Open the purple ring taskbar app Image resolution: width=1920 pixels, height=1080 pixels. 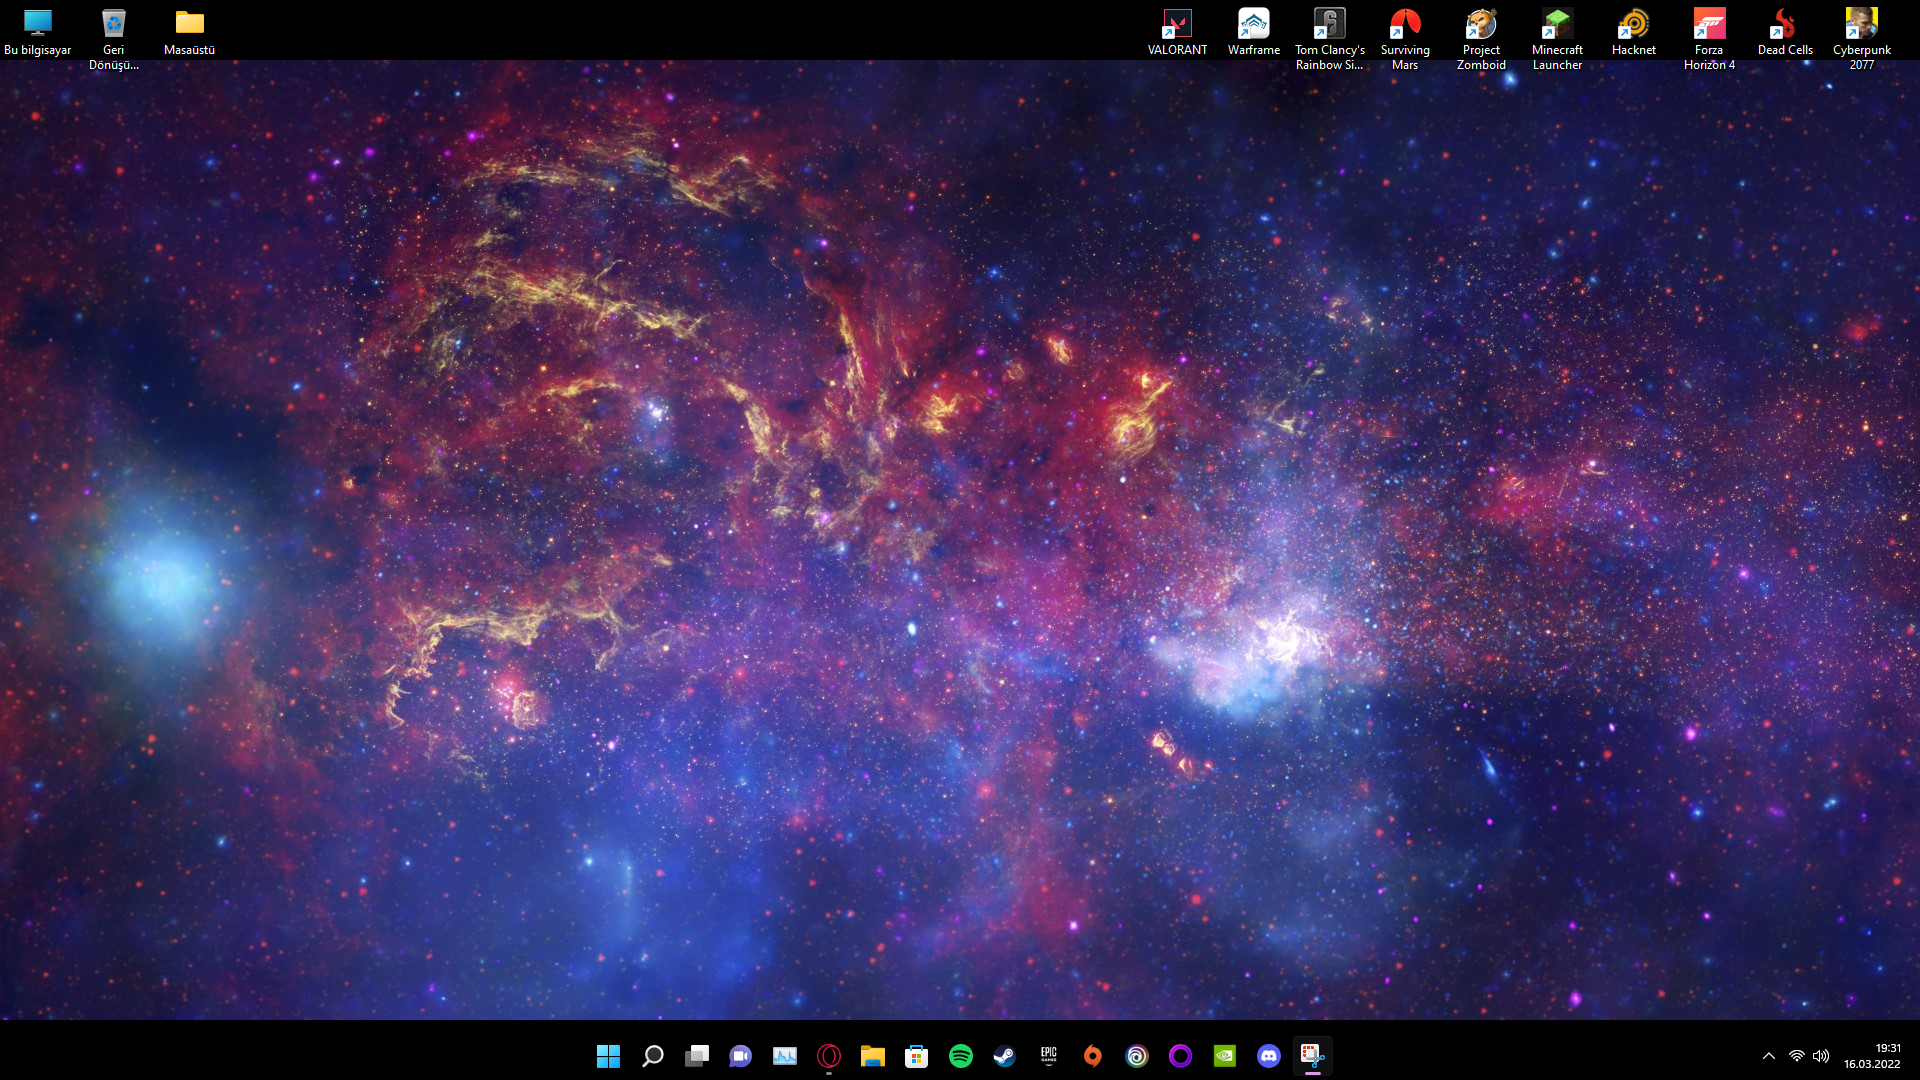point(1180,1056)
